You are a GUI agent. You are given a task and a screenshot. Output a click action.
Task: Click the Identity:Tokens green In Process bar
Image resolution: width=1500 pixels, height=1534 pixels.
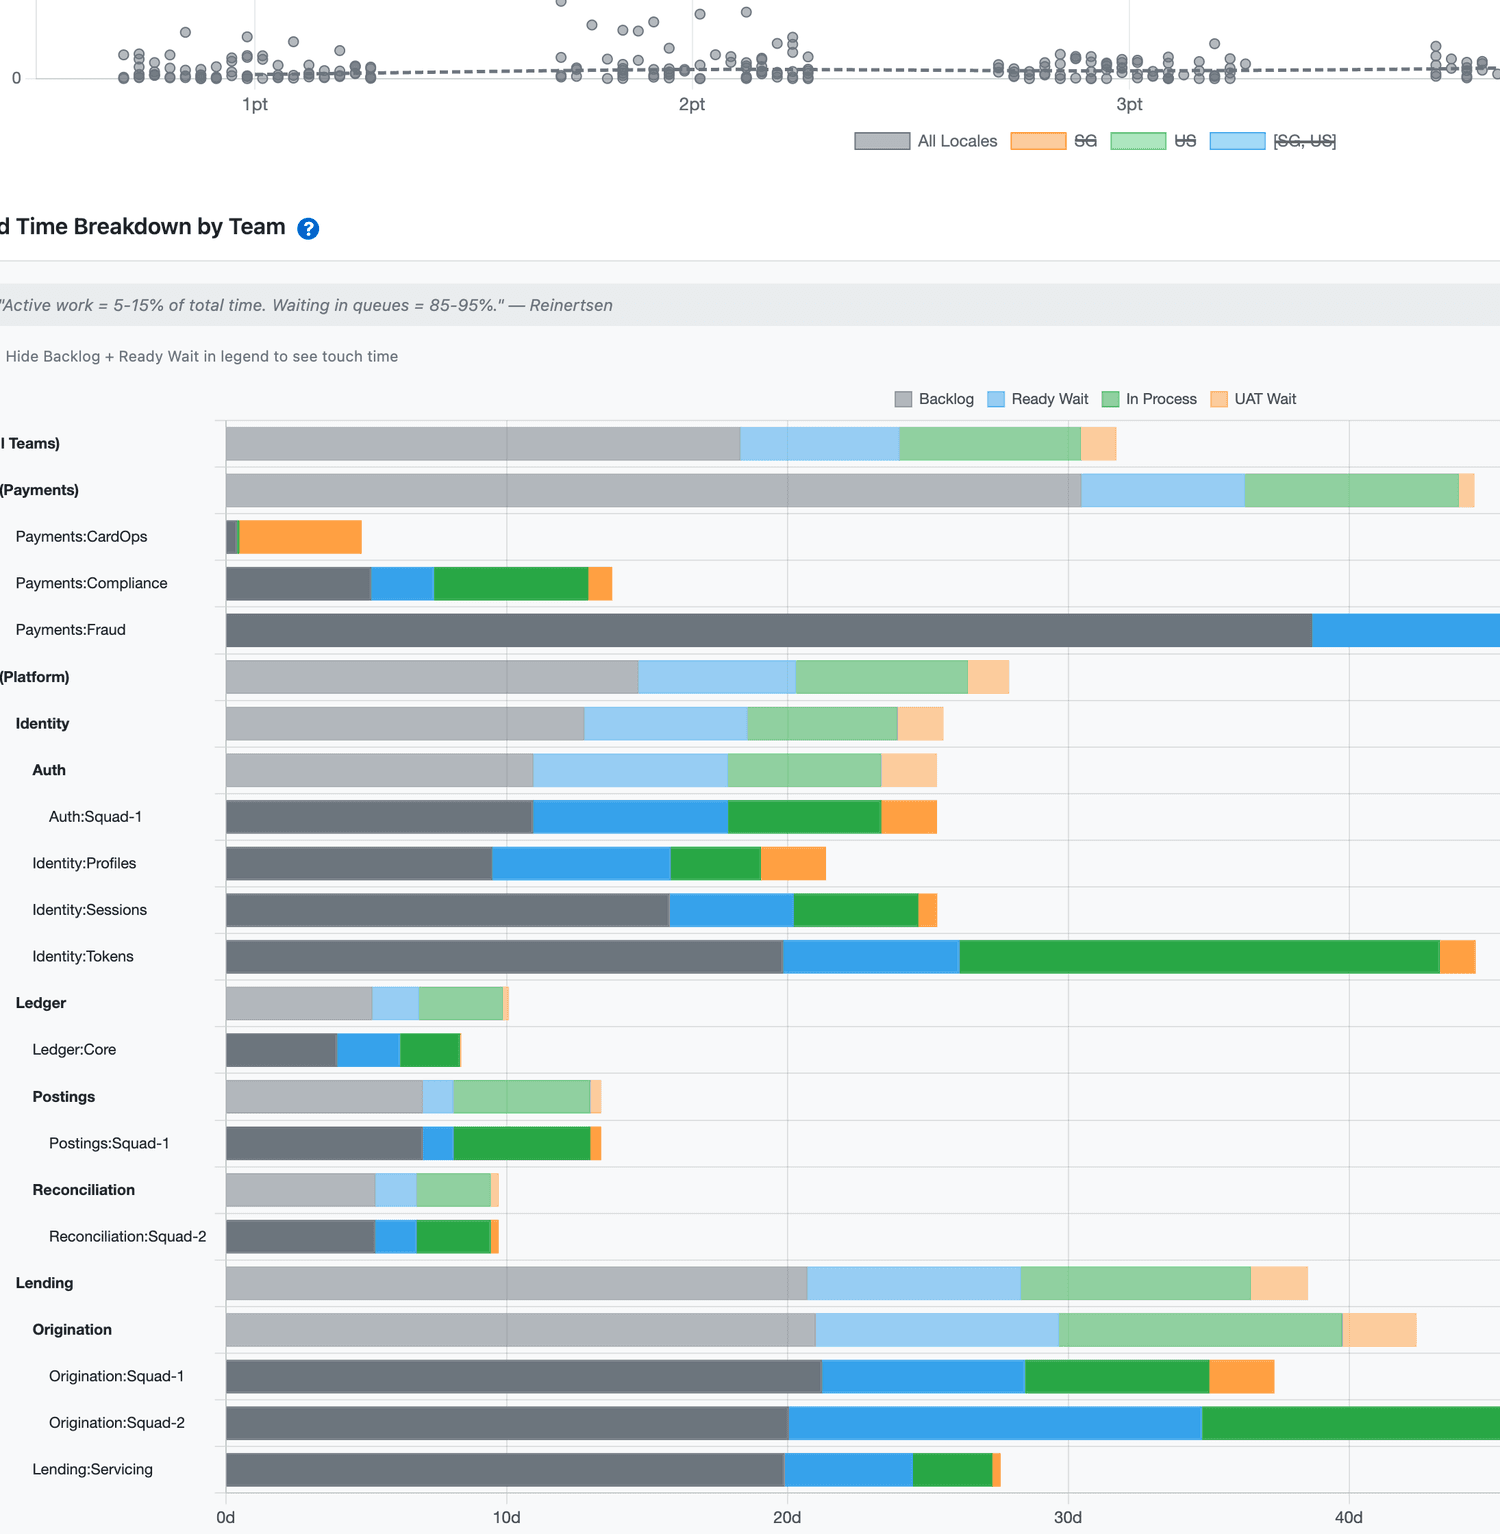click(x=1199, y=957)
